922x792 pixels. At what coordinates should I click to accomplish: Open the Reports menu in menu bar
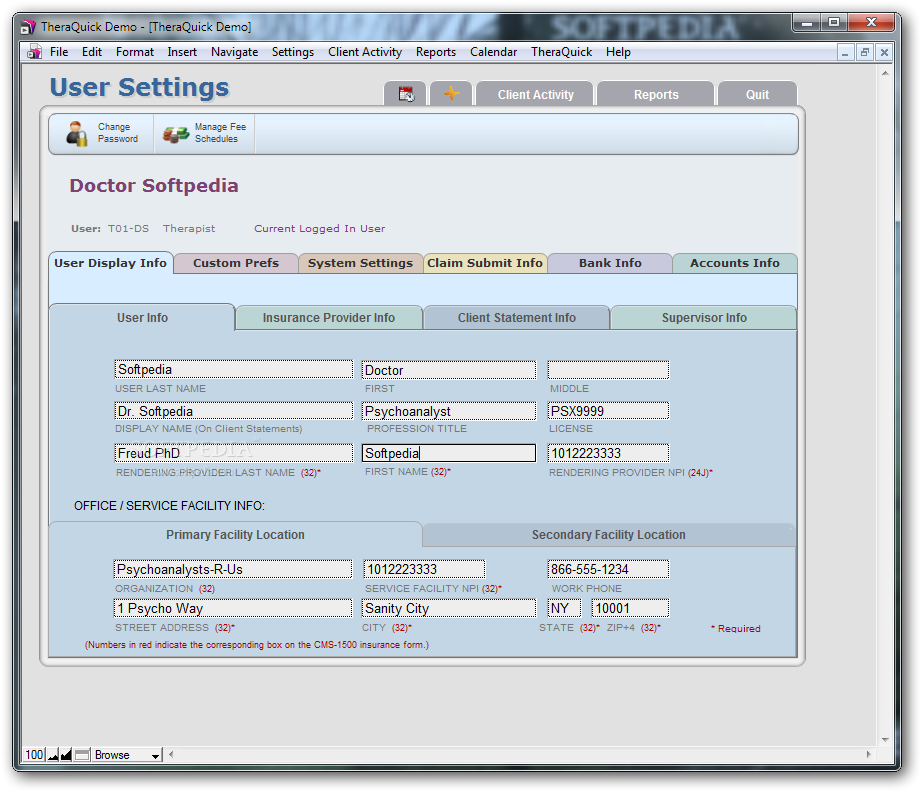coord(436,52)
